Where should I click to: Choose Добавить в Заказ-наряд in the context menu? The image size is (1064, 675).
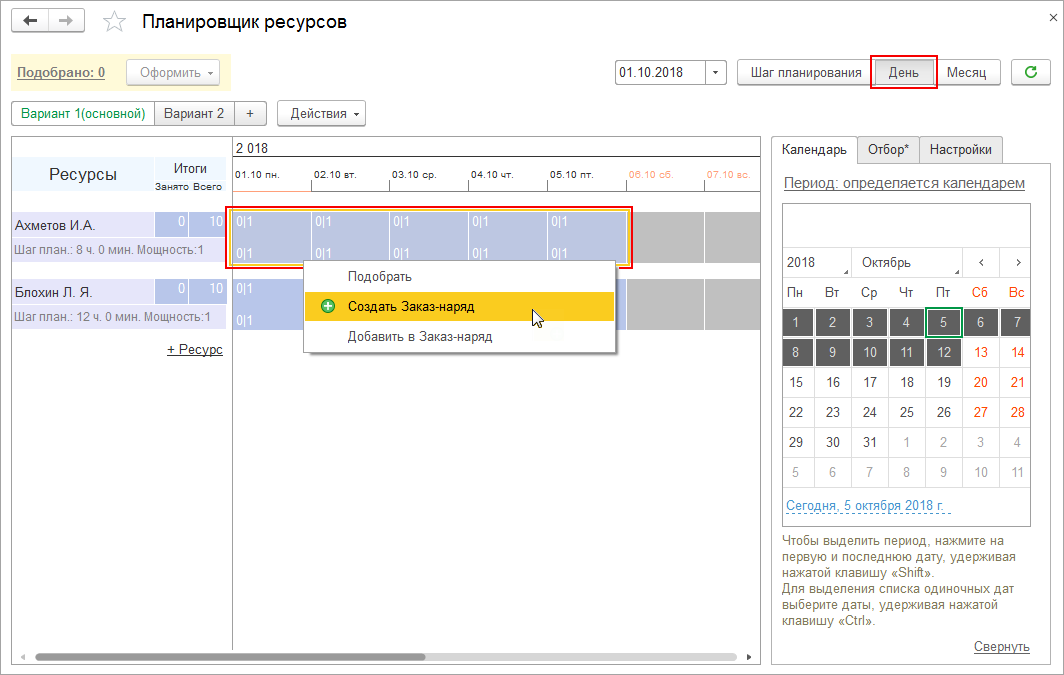coord(459,336)
